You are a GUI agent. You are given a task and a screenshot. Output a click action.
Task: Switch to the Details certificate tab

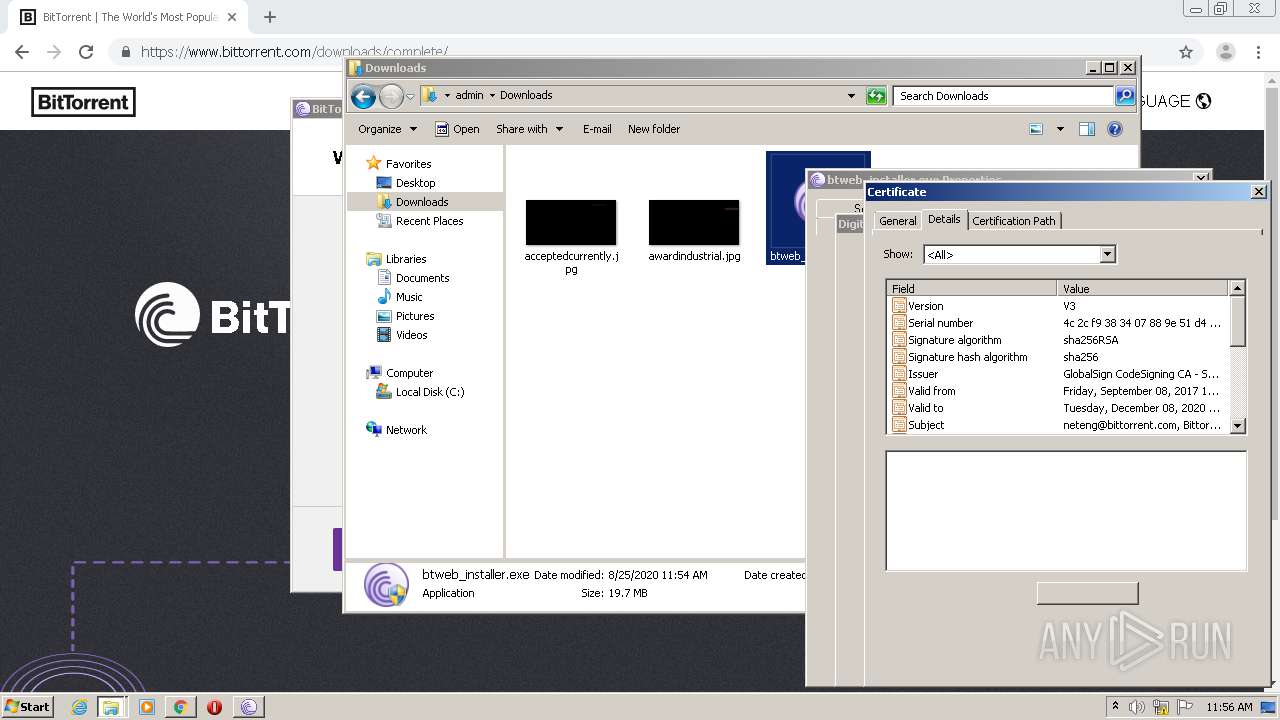[944, 219]
